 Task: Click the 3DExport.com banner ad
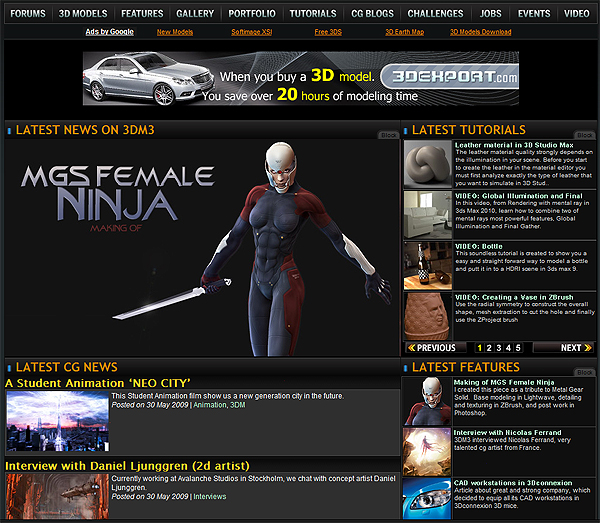tap(301, 78)
